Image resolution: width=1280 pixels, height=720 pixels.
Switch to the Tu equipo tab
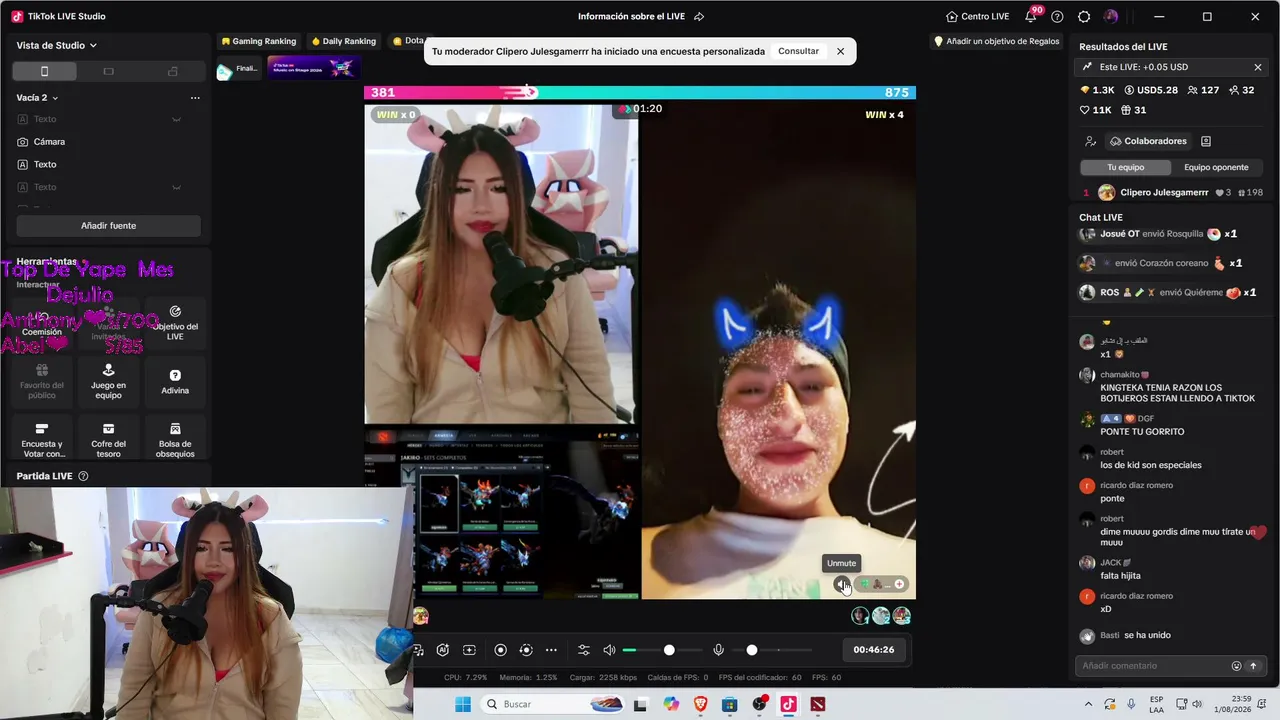coord(1125,167)
